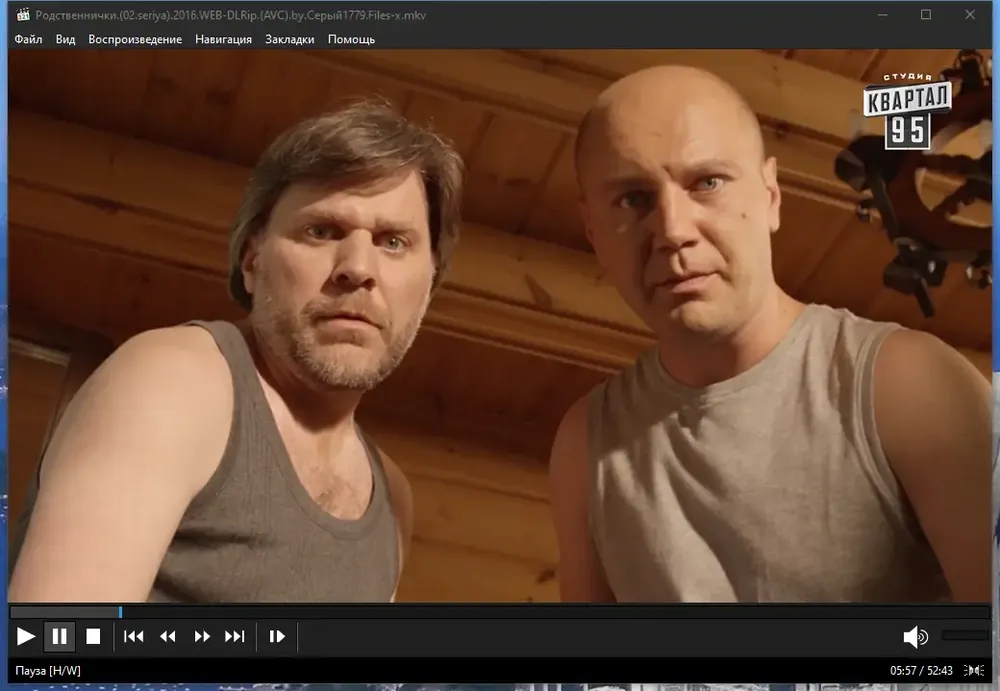The height and width of the screenshot is (691, 1000).
Task: Click the Pause button in the toolbar
Action: click(59, 636)
